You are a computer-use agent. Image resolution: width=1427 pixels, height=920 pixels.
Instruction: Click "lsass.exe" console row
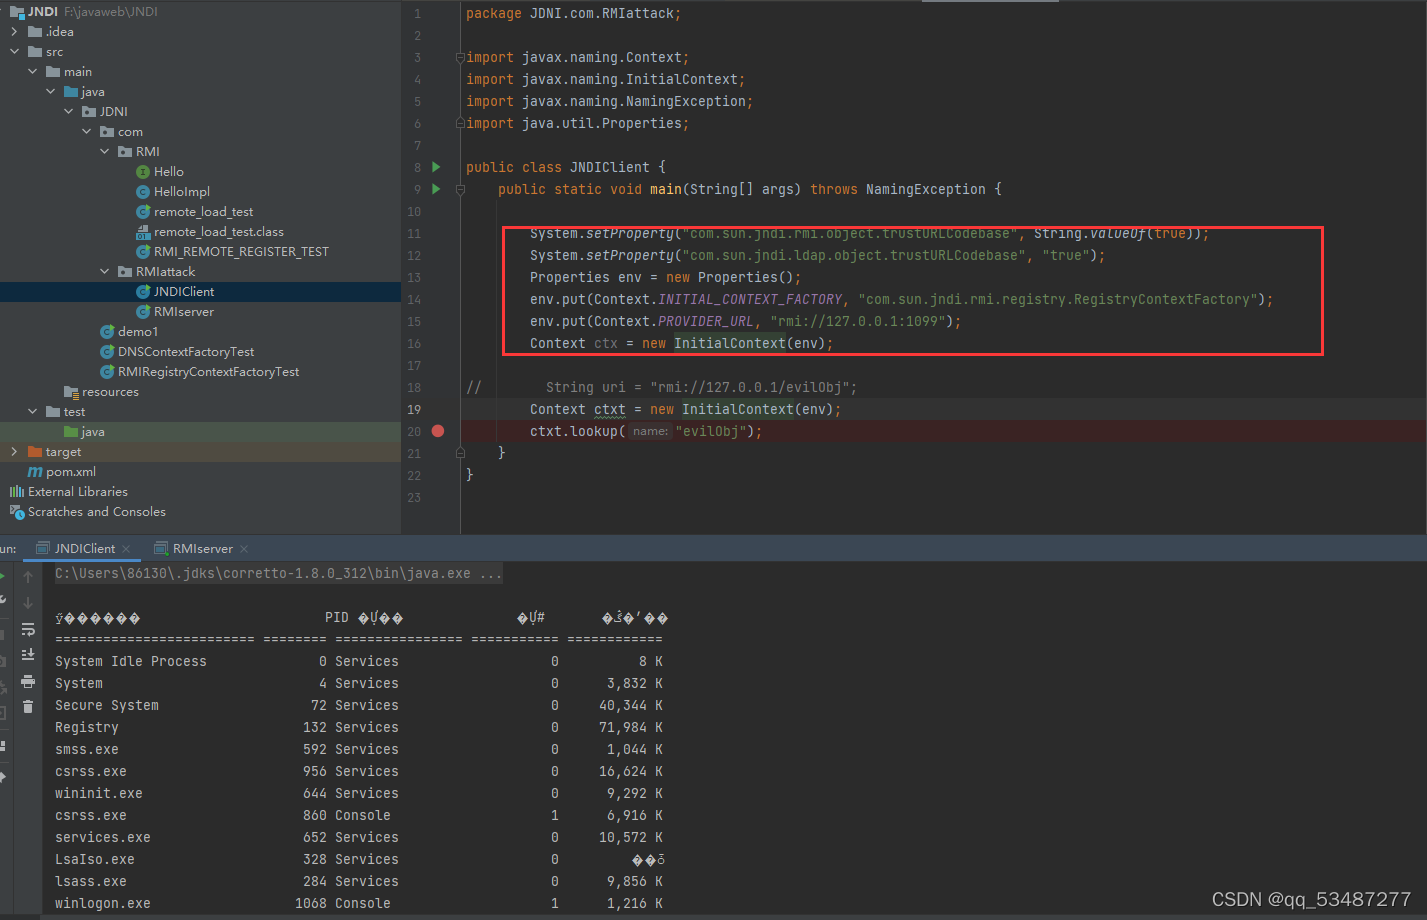click(x=359, y=881)
